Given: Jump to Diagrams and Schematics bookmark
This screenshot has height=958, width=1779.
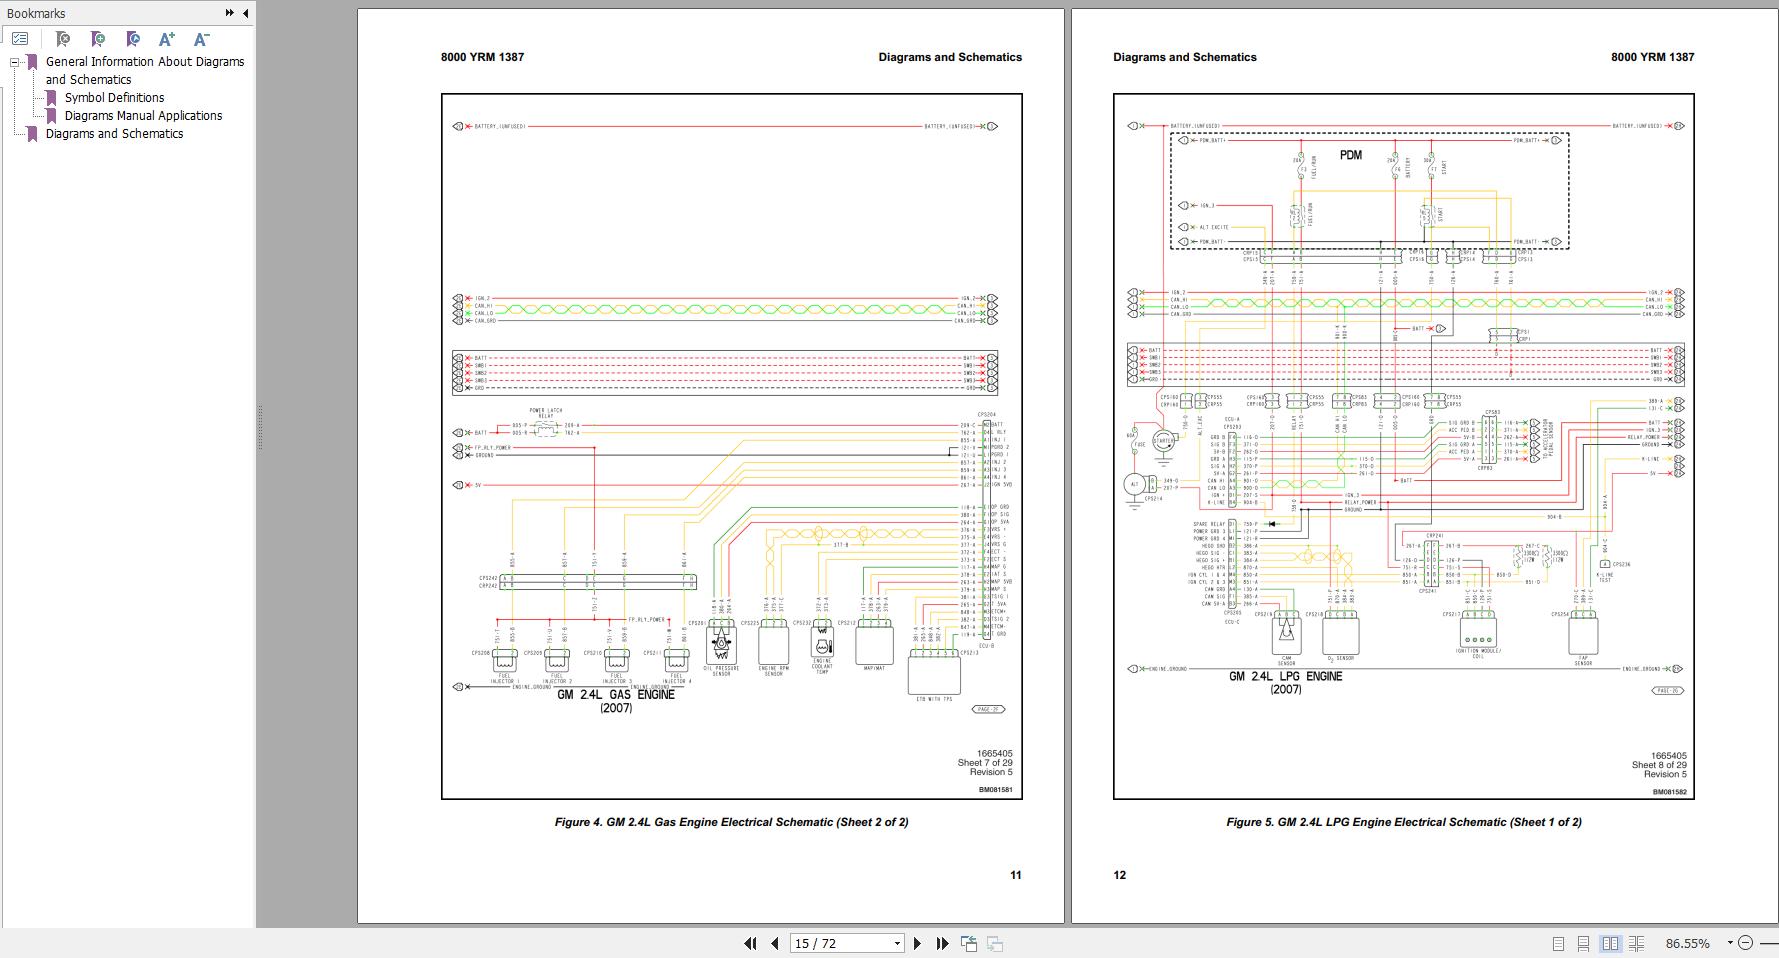Looking at the screenshot, I should (x=114, y=134).
